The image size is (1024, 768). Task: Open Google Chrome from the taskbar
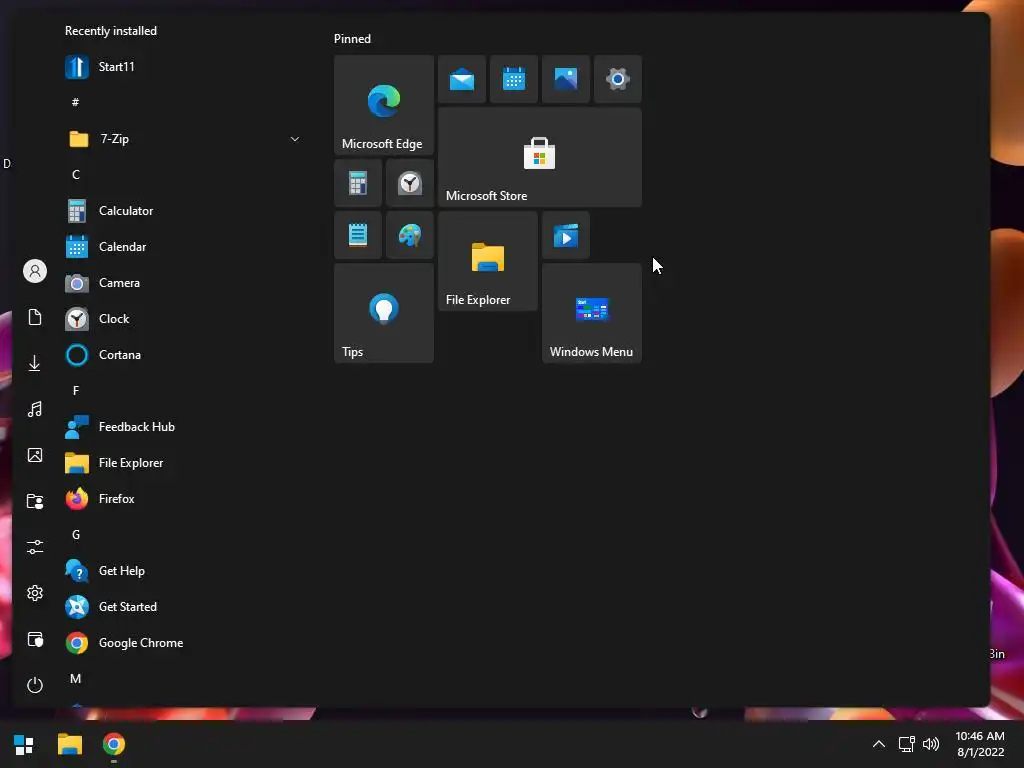114,744
